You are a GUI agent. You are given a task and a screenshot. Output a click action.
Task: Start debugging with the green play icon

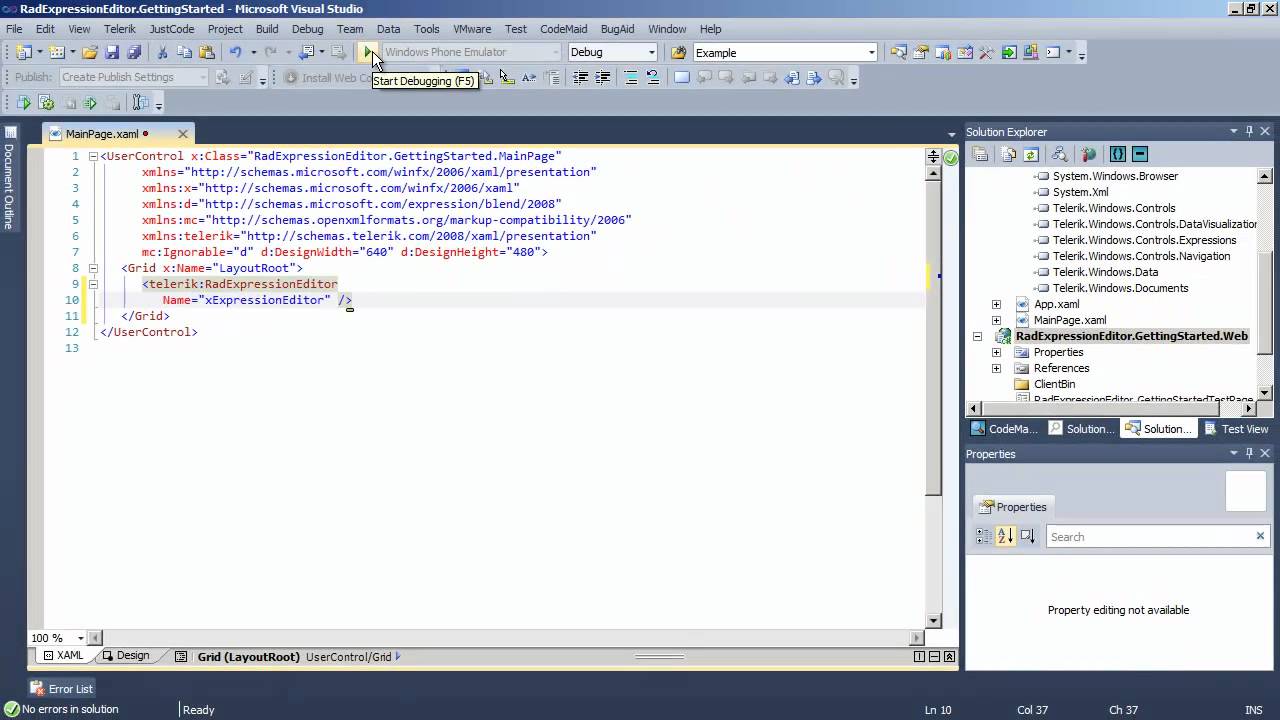click(369, 52)
